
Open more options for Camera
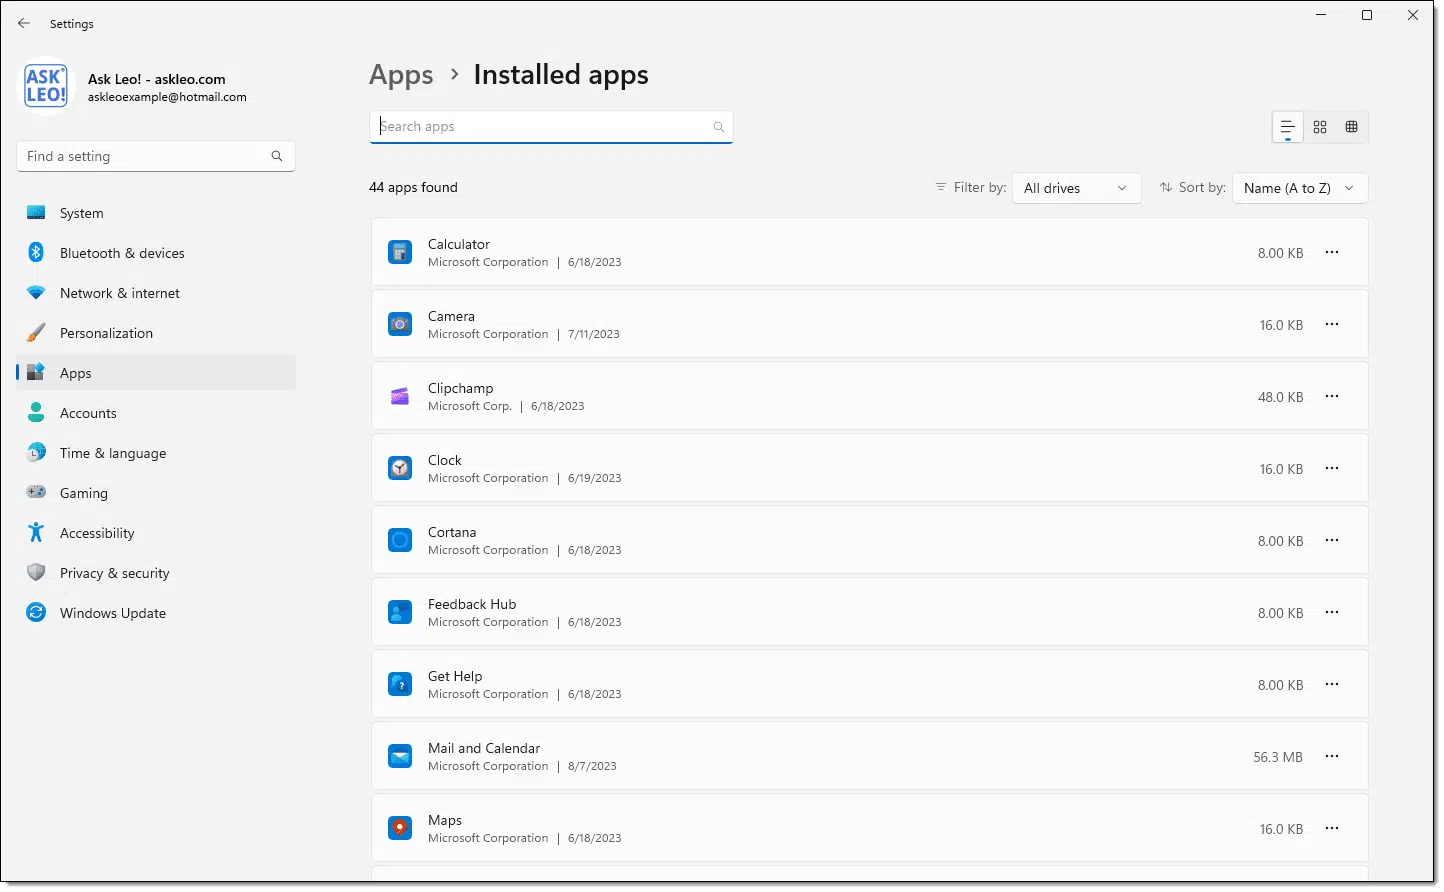1332,324
